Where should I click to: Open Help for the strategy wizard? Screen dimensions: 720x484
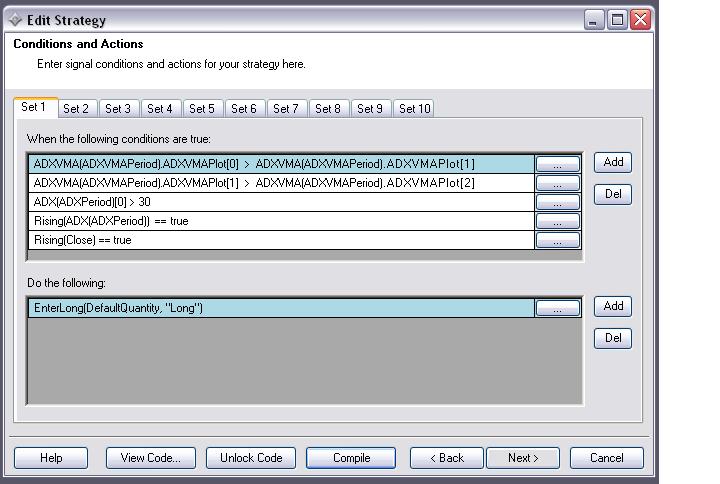(51, 458)
